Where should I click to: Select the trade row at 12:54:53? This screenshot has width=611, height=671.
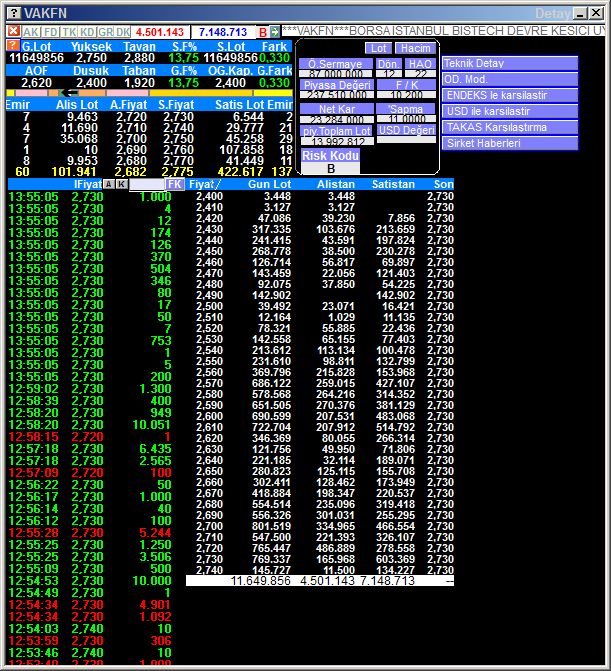click(90, 580)
